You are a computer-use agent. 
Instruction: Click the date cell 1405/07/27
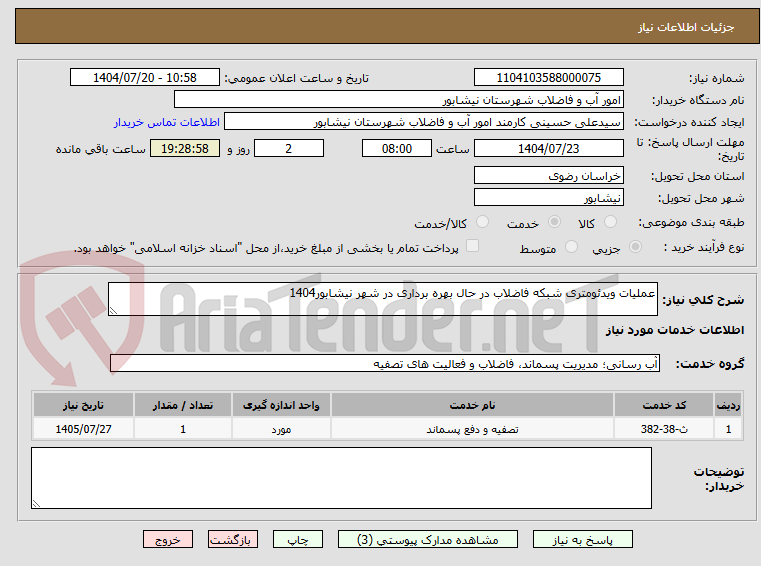[83, 429]
